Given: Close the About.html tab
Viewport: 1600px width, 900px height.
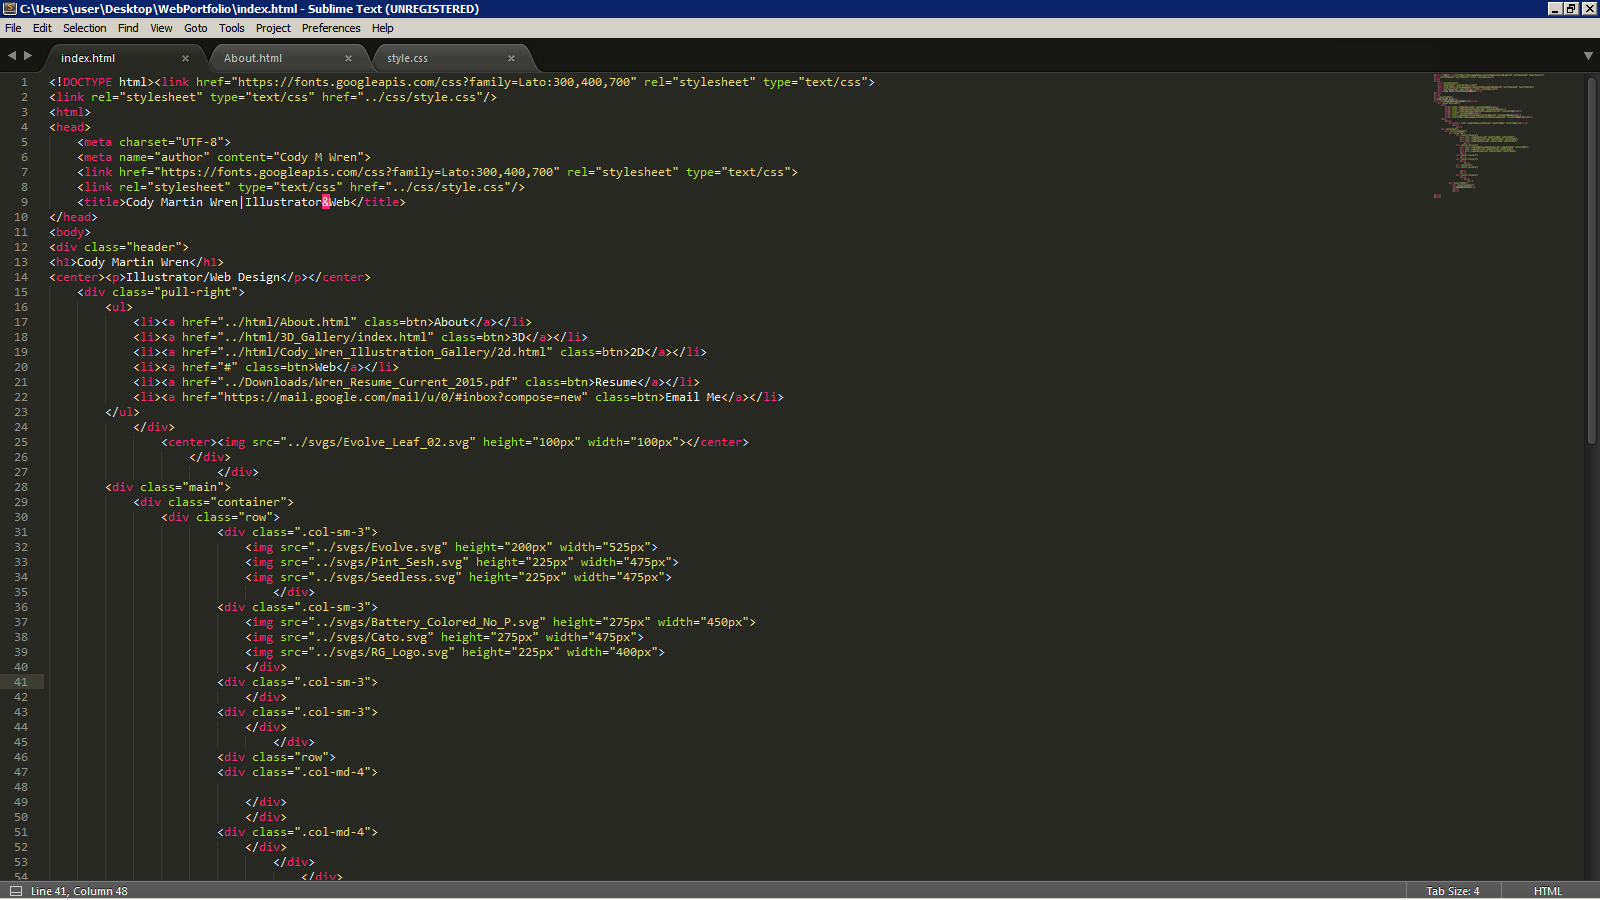Looking at the screenshot, I should (348, 58).
